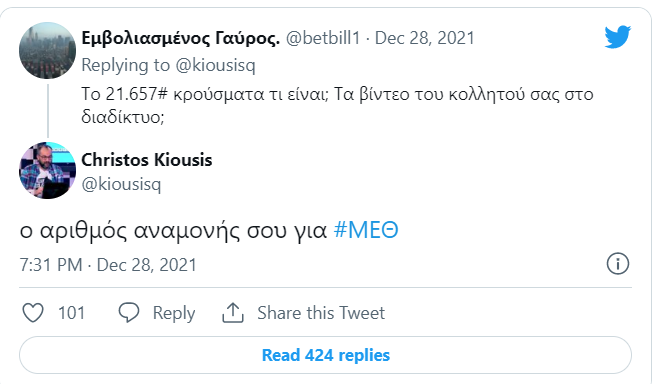This screenshot has height=384, width=666.
Task: Click the share arrow icon
Action: tap(233, 313)
